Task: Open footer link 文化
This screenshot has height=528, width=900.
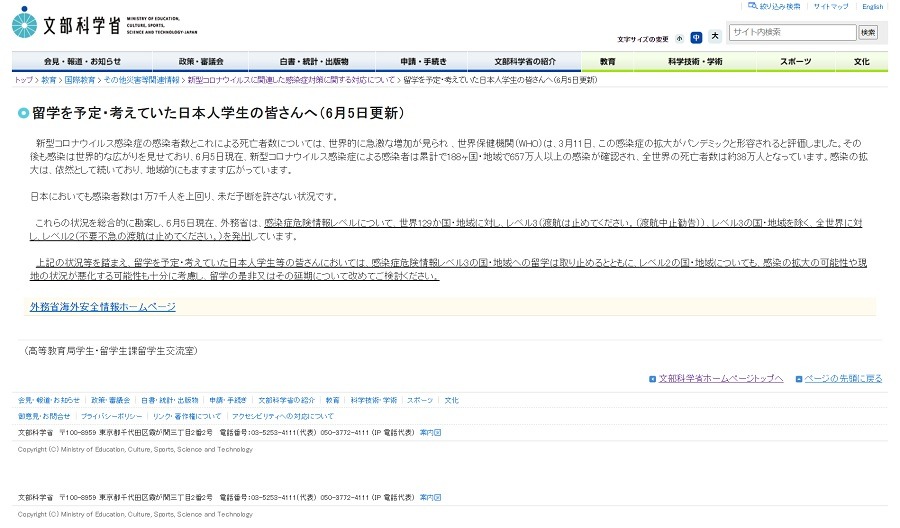Action: pos(452,401)
